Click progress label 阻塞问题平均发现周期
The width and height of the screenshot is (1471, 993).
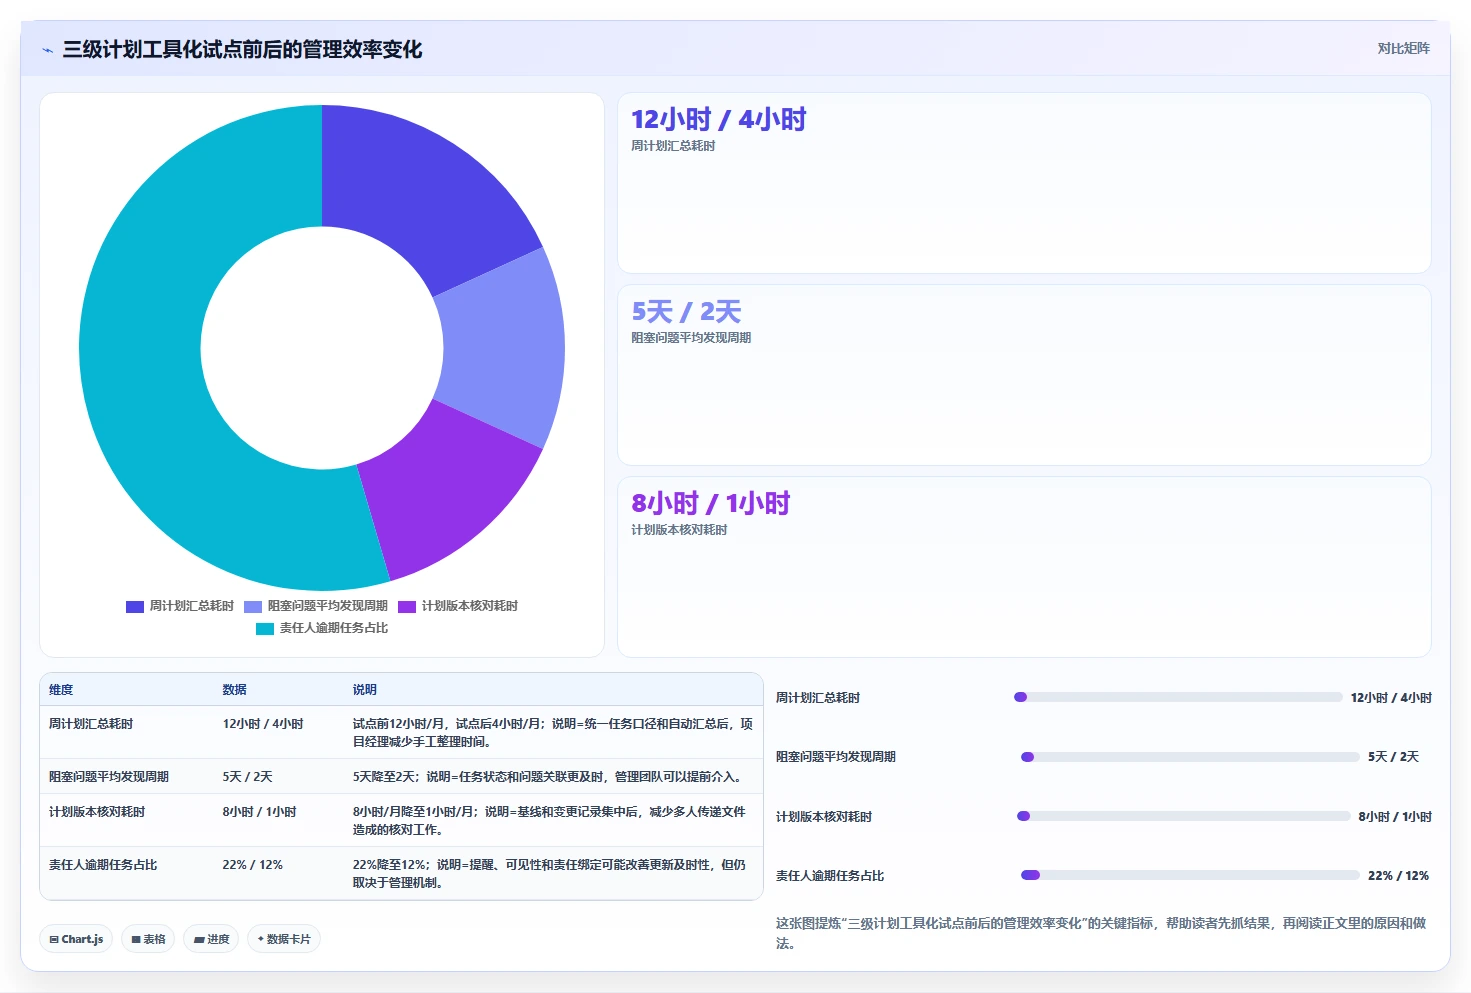click(x=836, y=757)
